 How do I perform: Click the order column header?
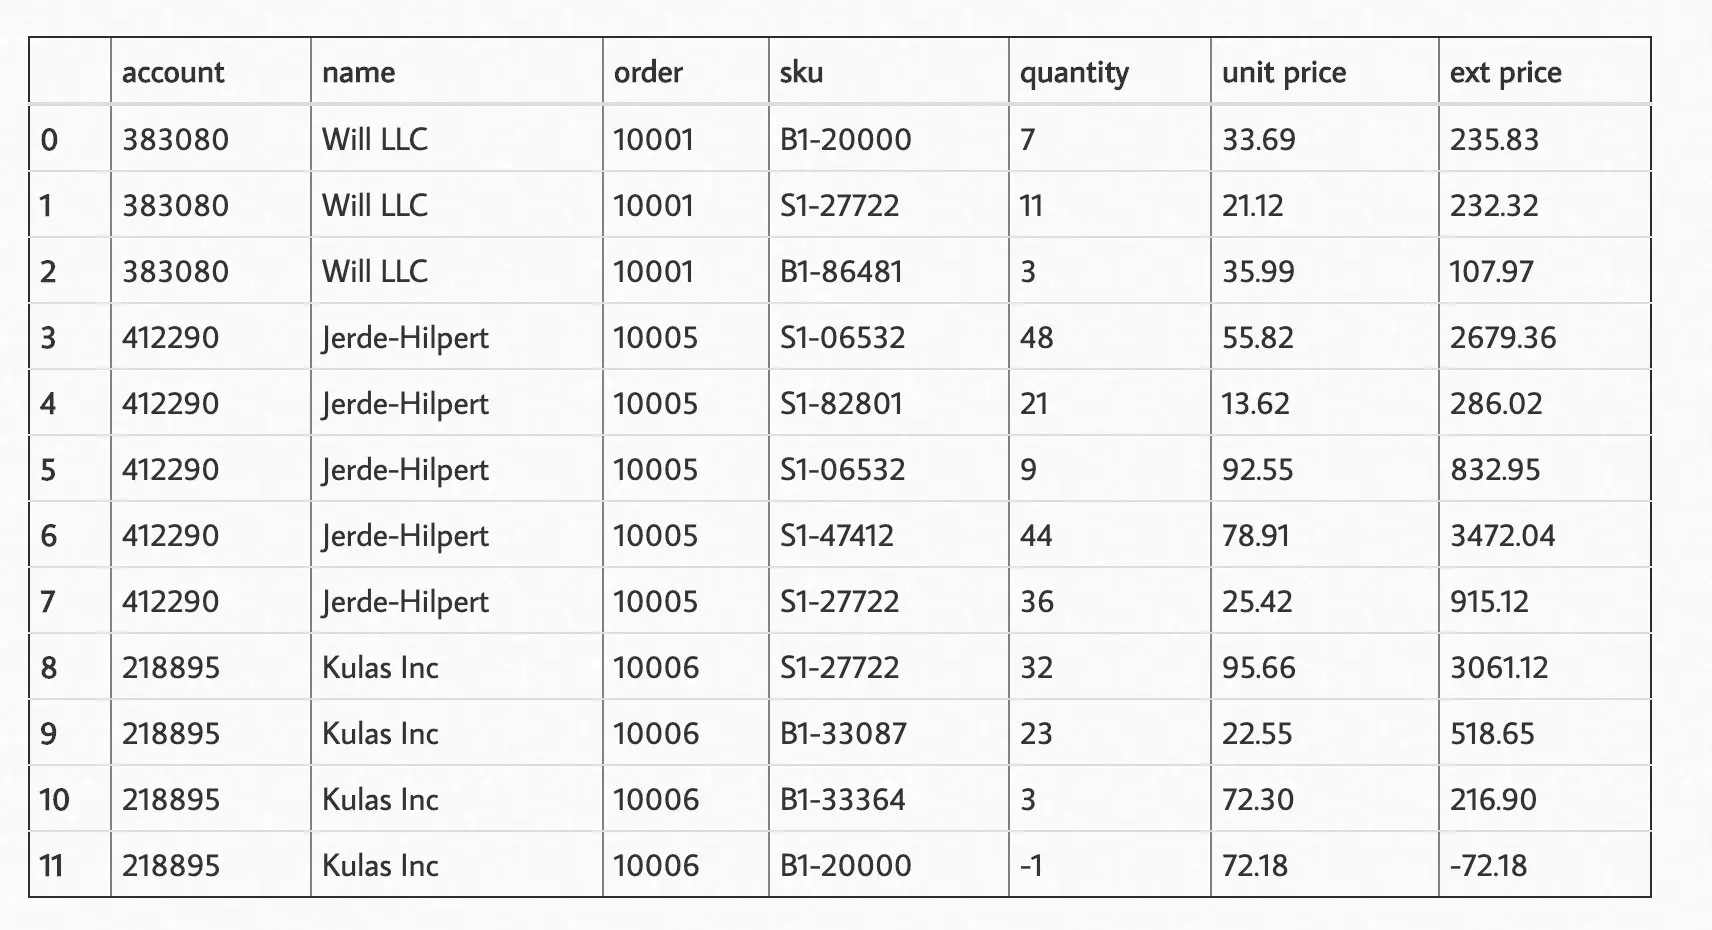point(648,72)
